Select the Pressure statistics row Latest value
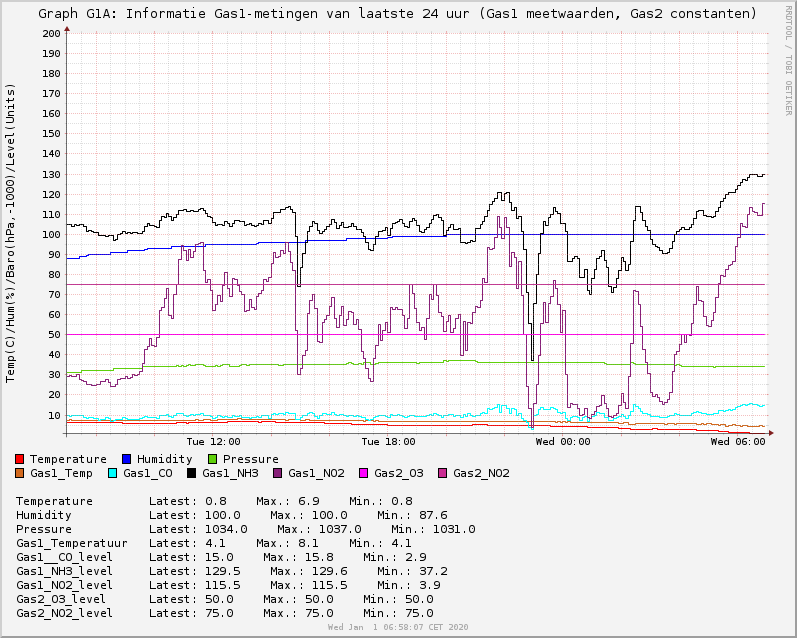The image size is (797, 638). coord(226,529)
